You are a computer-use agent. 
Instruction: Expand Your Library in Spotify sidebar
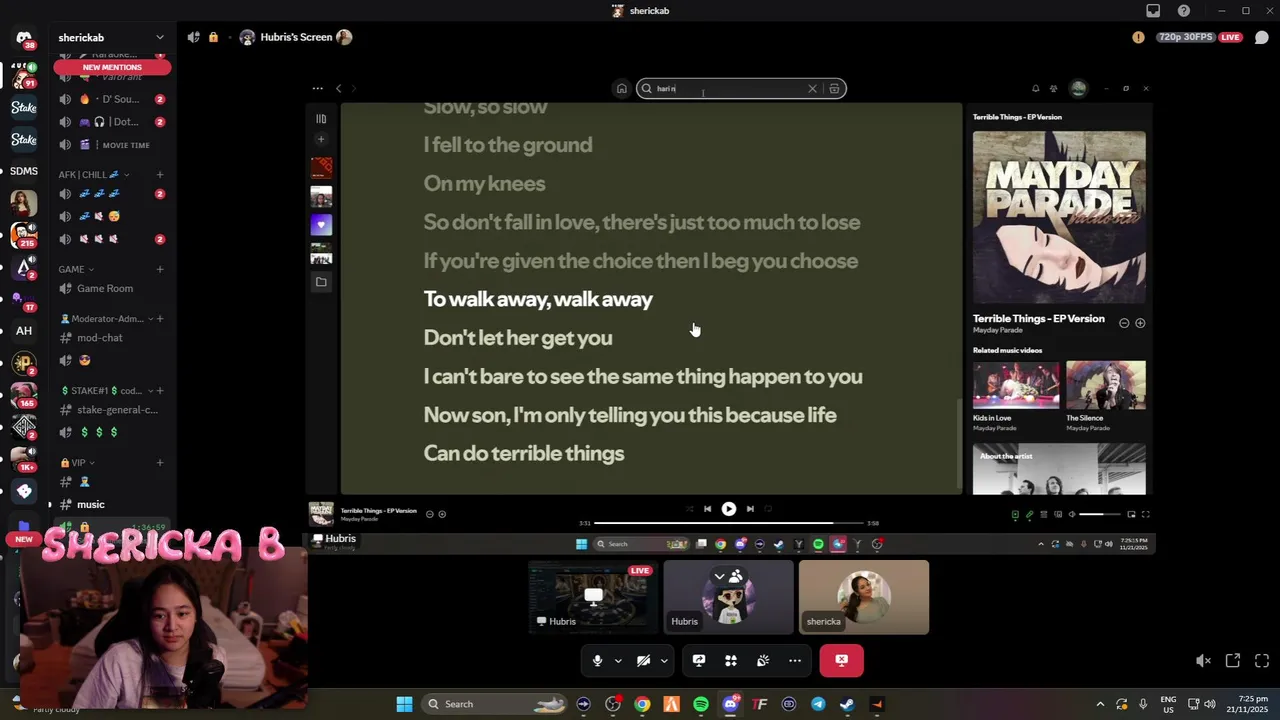point(321,118)
